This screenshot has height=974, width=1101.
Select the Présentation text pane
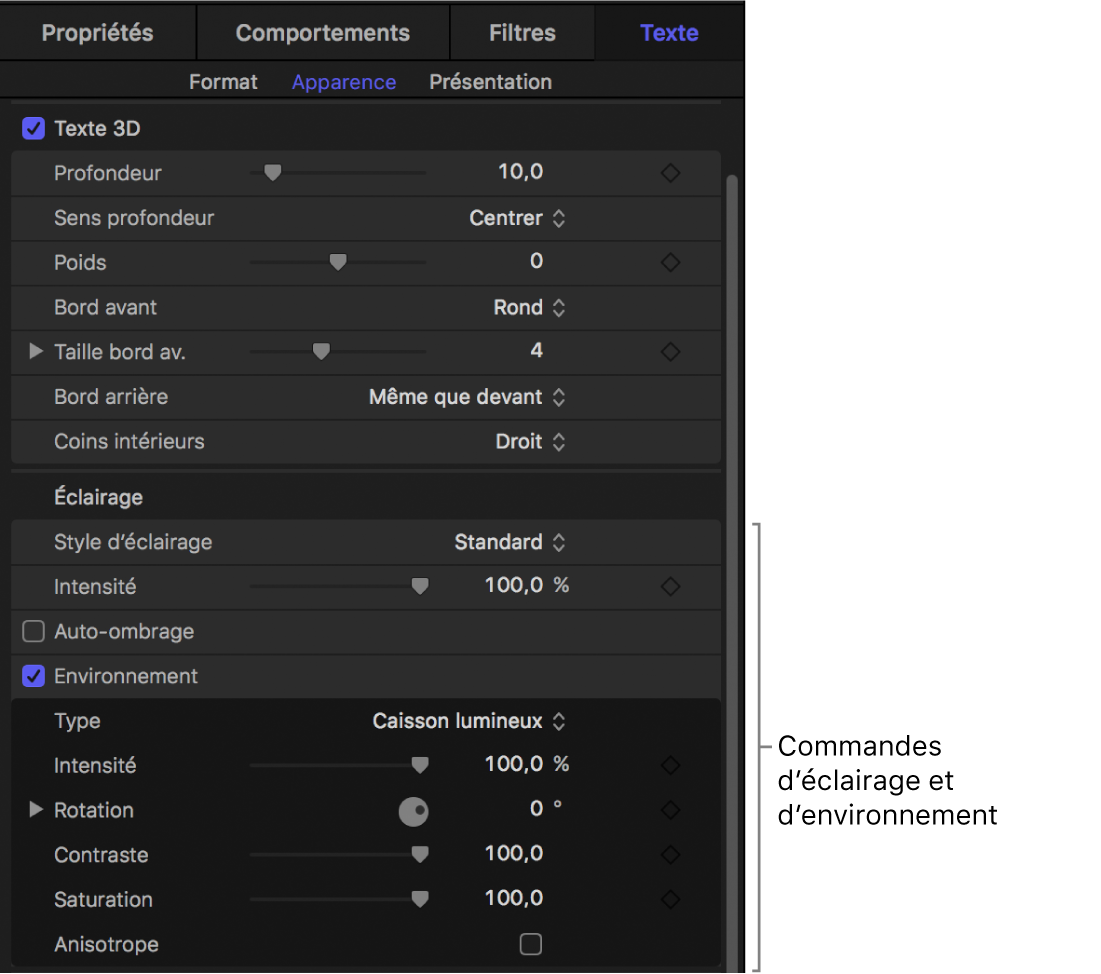pos(490,82)
